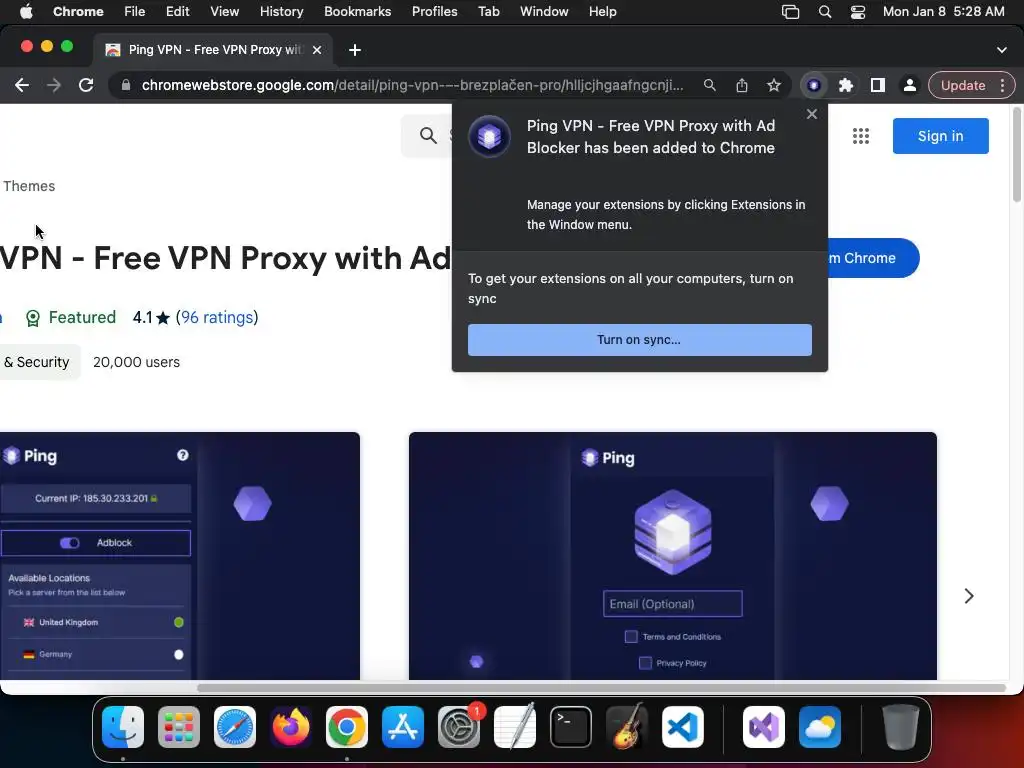
Task: Share this page from the address bar
Action: pyautogui.click(x=742, y=86)
